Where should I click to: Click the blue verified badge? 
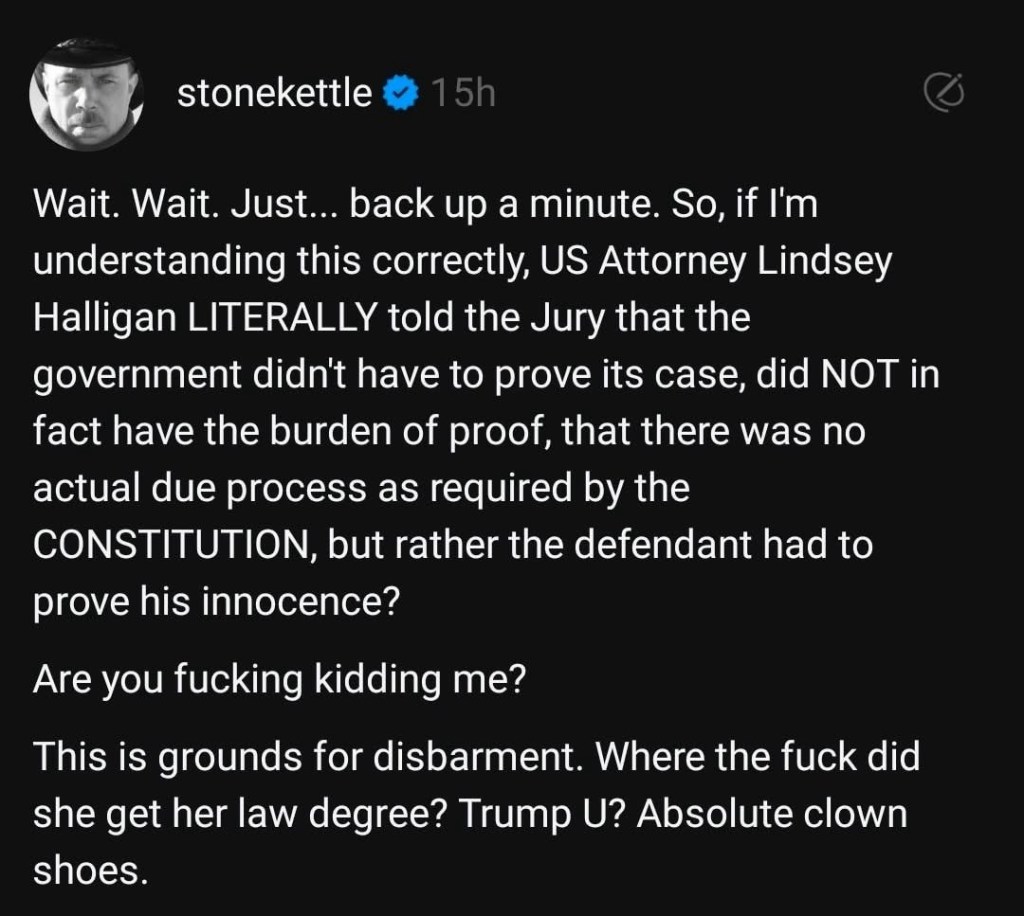tap(402, 94)
